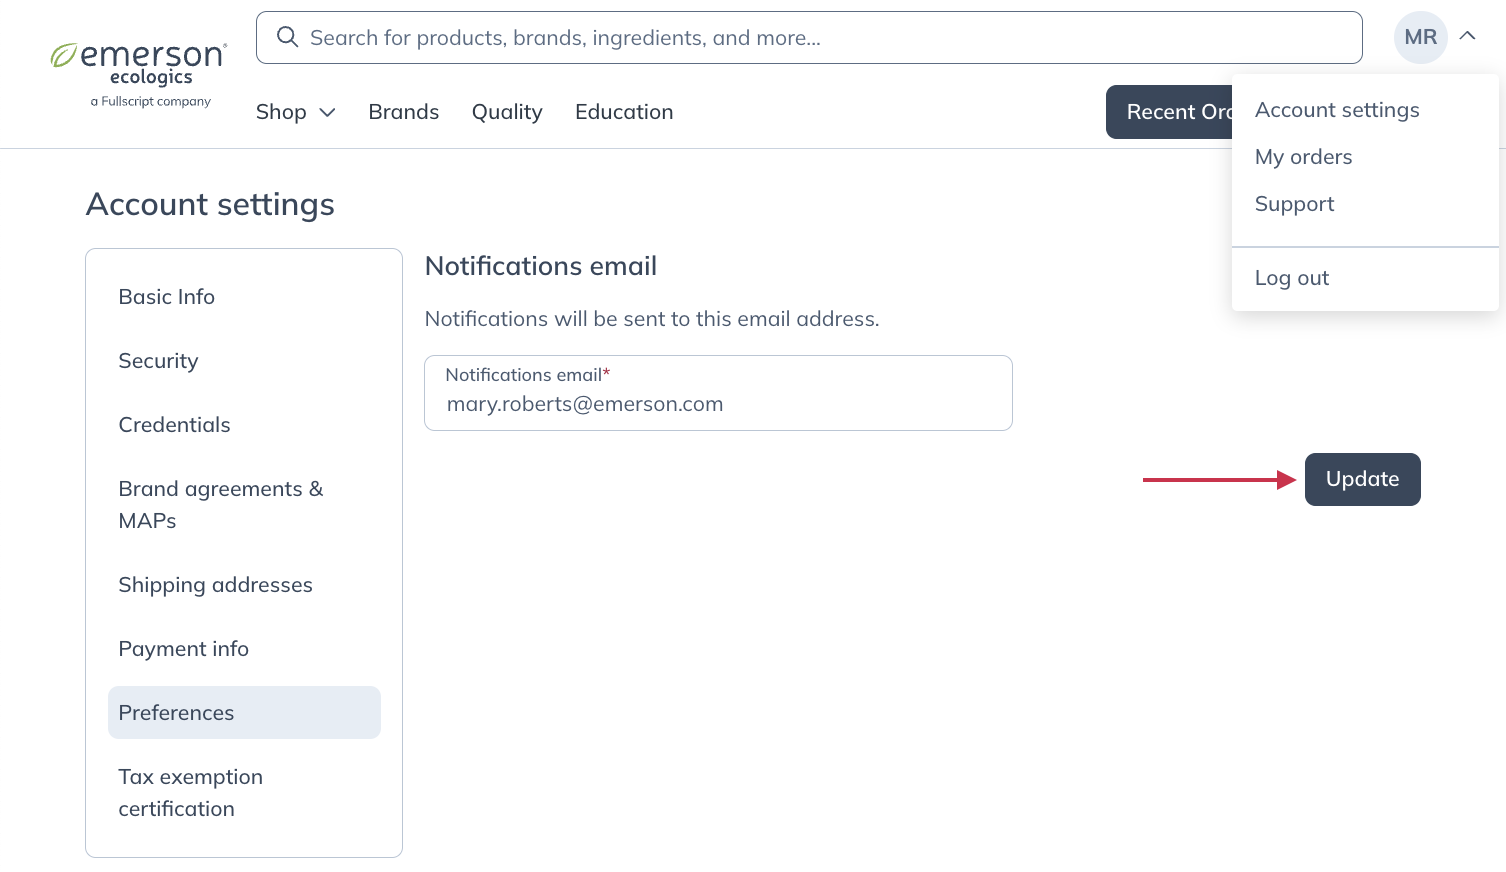Open Account settings from the dropdown menu

pyautogui.click(x=1337, y=110)
